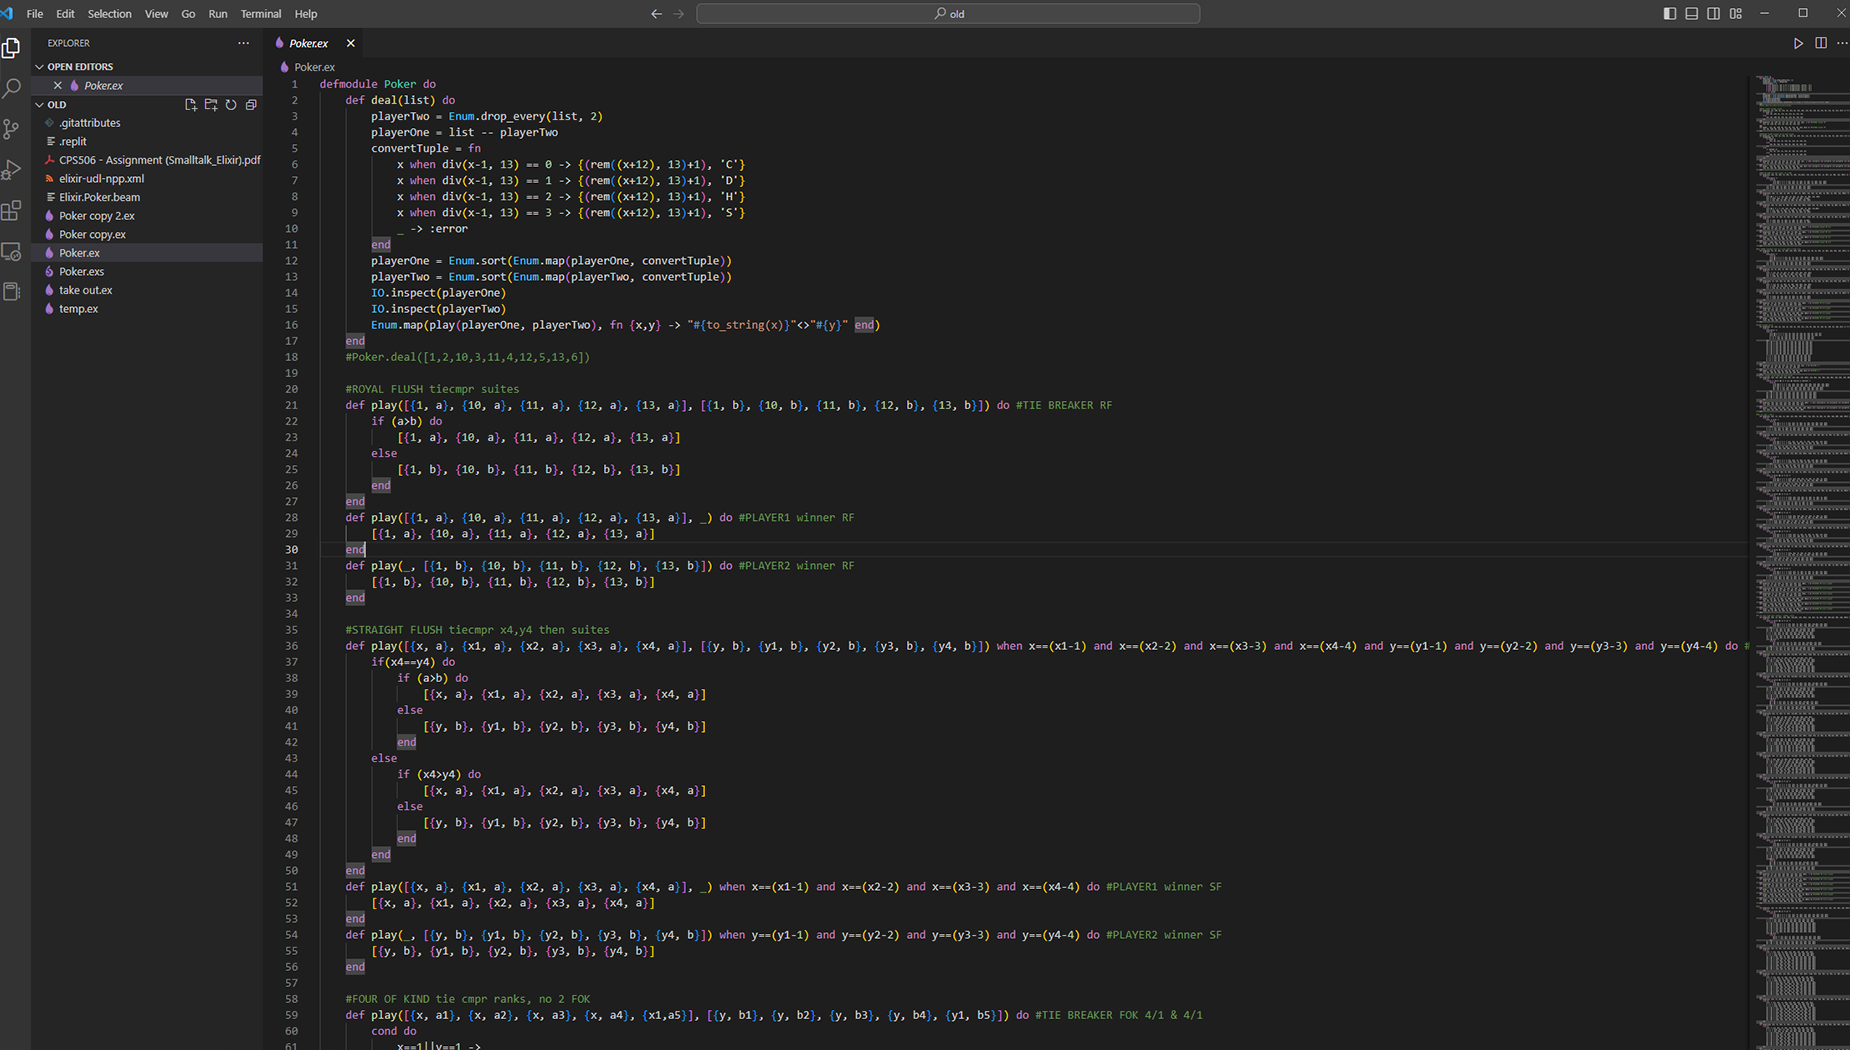1850x1050 pixels.
Task: Open the Search view in activity bar
Action: coord(12,89)
